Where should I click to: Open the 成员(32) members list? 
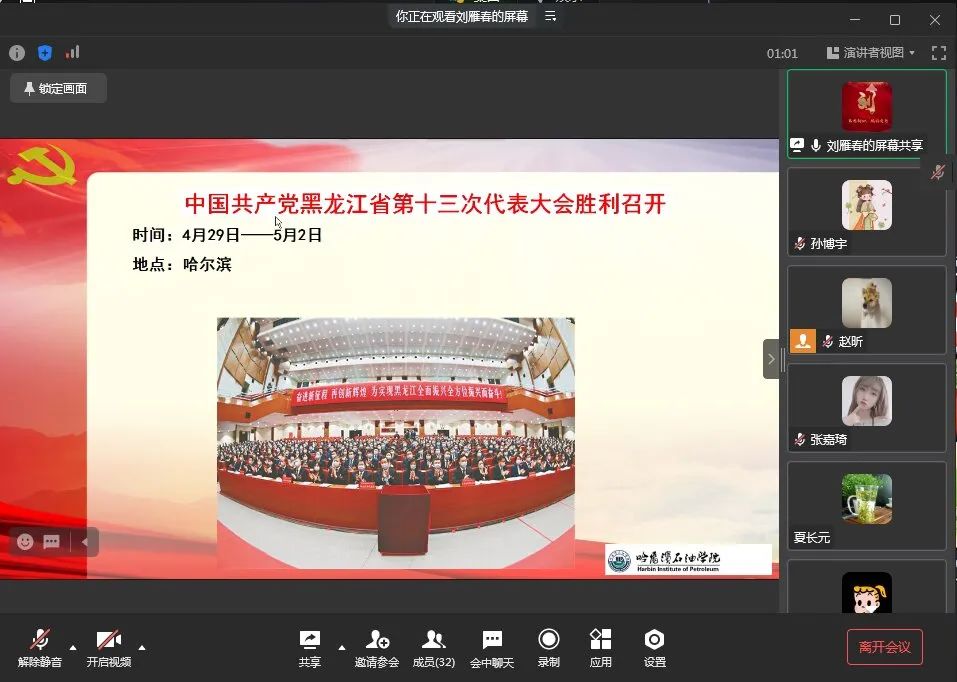pyautogui.click(x=434, y=647)
